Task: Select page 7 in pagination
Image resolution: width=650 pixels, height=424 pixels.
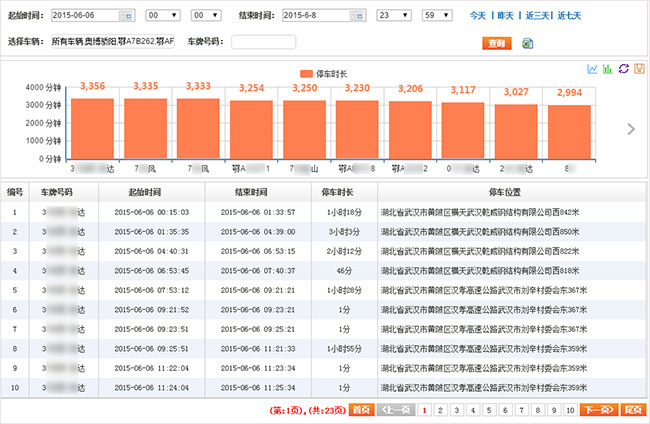Action: coord(521,410)
